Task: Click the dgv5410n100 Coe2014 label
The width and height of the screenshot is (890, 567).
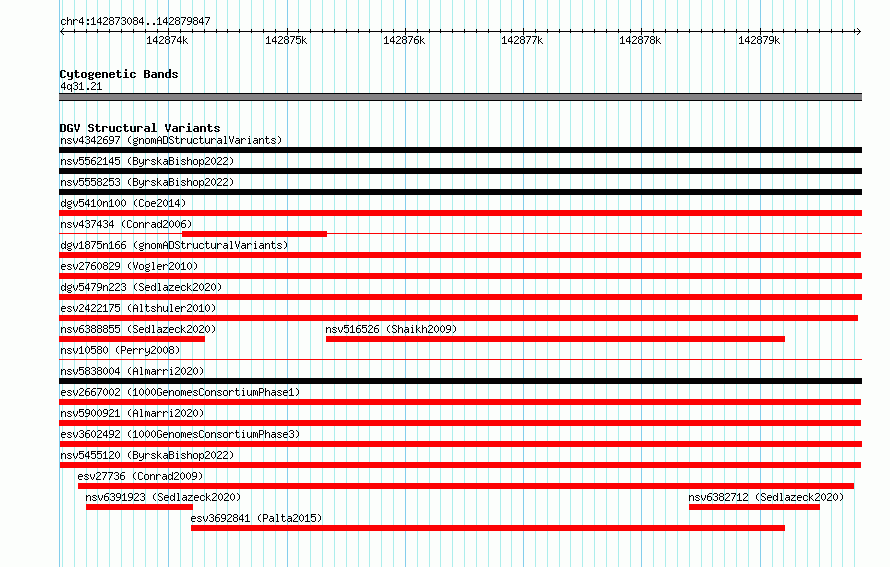Action: click(x=123, y=203)
